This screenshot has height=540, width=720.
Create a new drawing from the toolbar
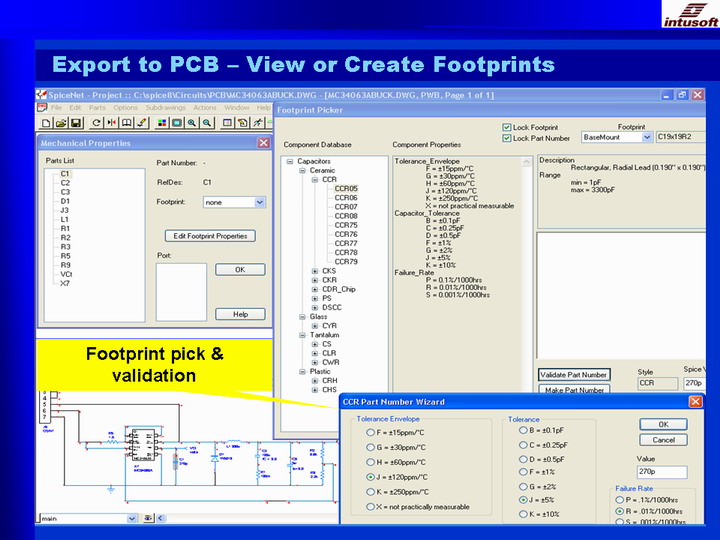pyautogui.click(x=46, y=123)
